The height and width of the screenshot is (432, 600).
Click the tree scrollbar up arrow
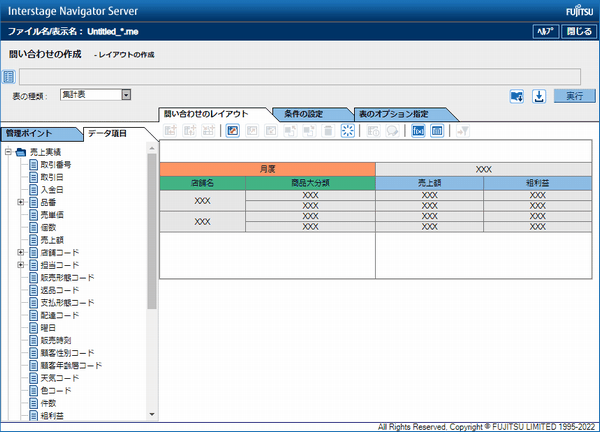(x=152, y=148)
